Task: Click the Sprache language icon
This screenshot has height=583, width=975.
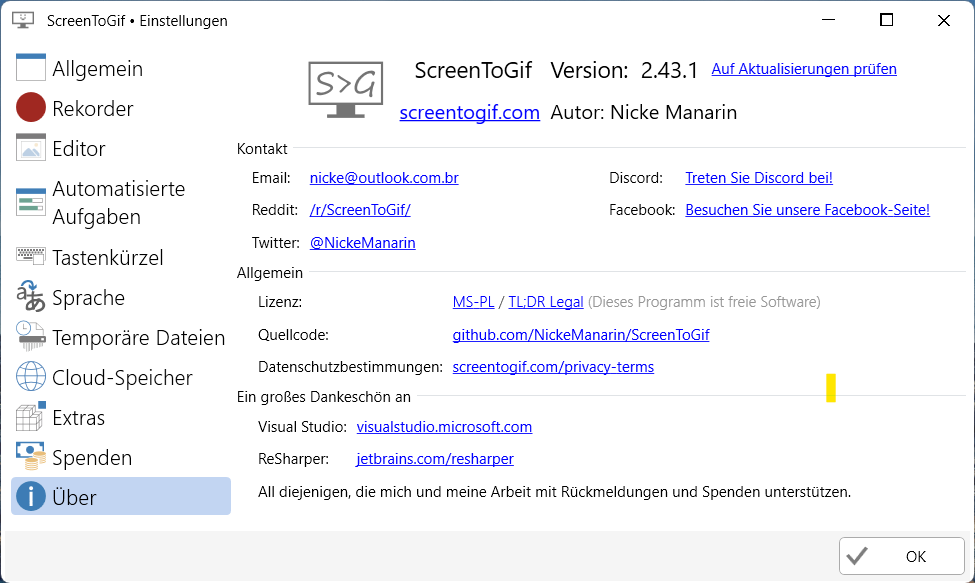Action: (31, 297)
